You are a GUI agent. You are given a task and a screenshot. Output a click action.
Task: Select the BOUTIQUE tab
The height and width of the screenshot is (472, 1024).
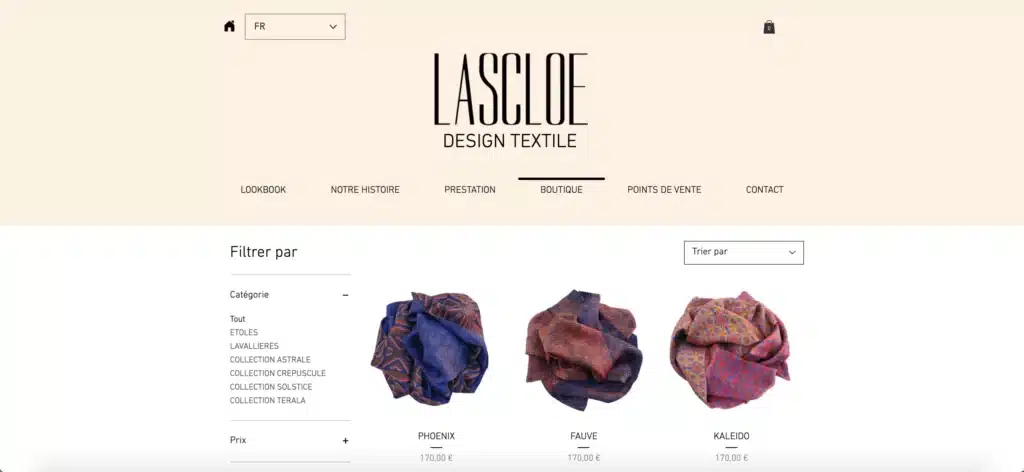click(562, 190)
